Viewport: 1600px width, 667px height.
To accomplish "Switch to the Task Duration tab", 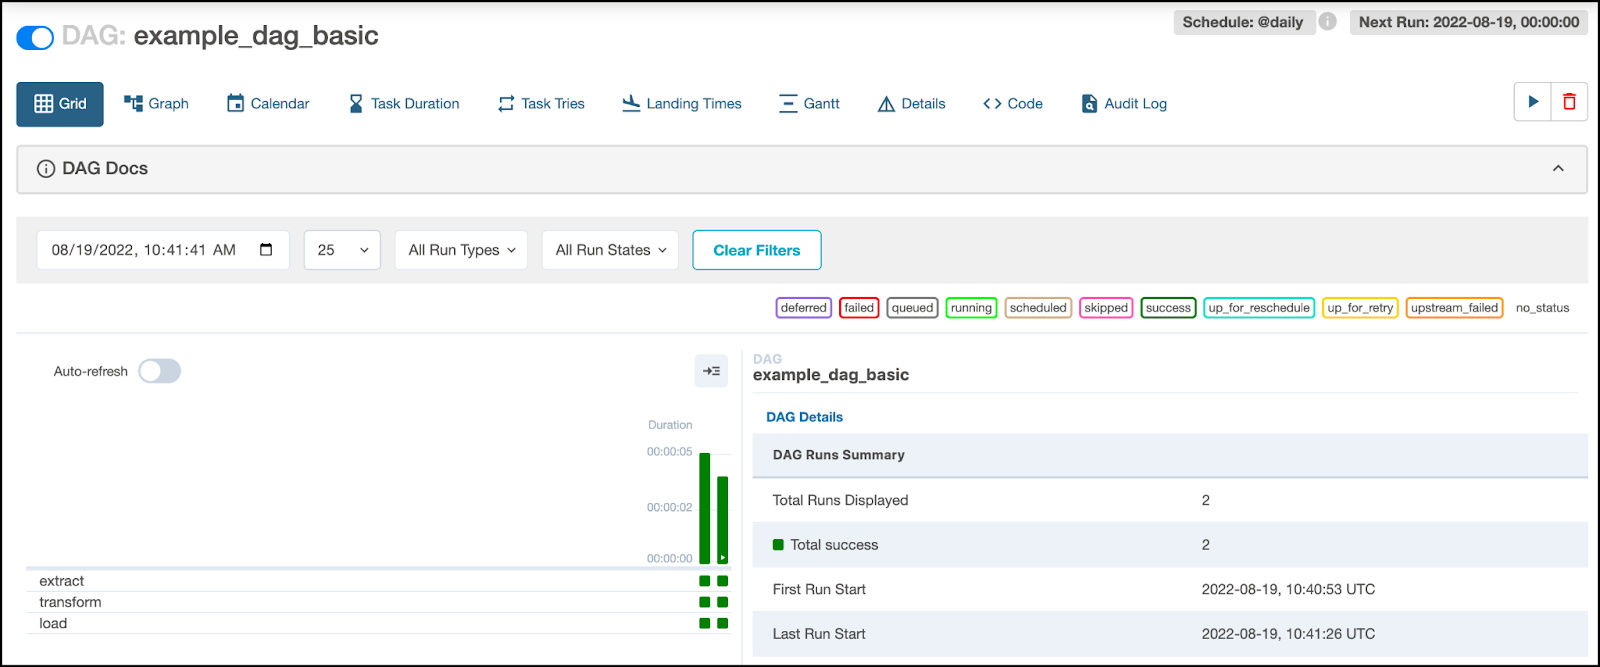I will [x=404, y=103].
